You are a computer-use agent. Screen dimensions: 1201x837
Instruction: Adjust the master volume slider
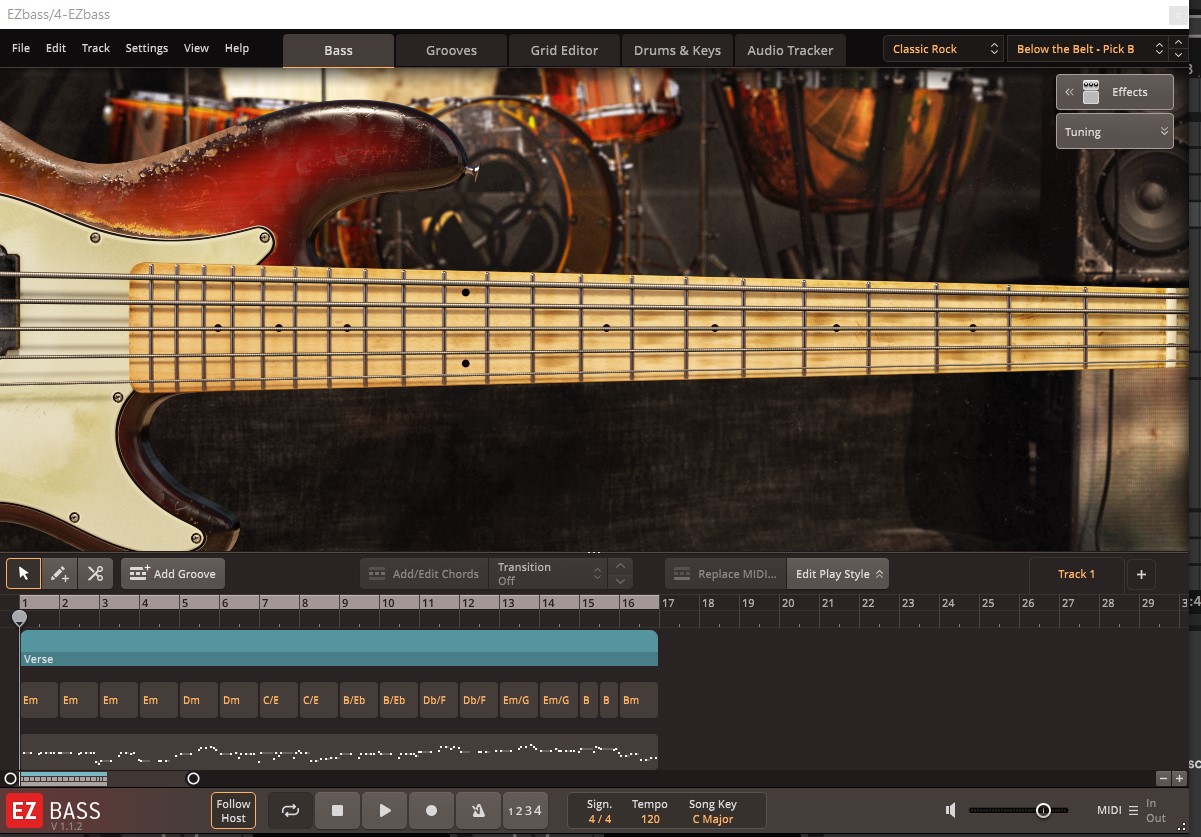[1042, 811]
